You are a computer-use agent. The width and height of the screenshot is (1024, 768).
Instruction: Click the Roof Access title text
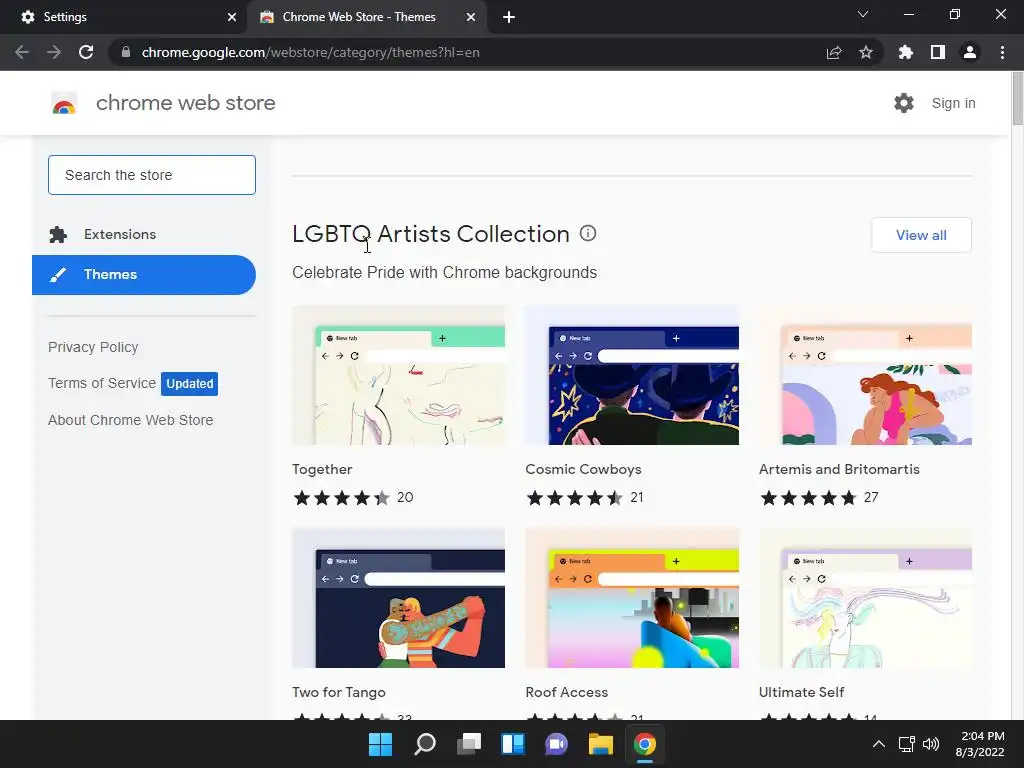pos(567,692)
